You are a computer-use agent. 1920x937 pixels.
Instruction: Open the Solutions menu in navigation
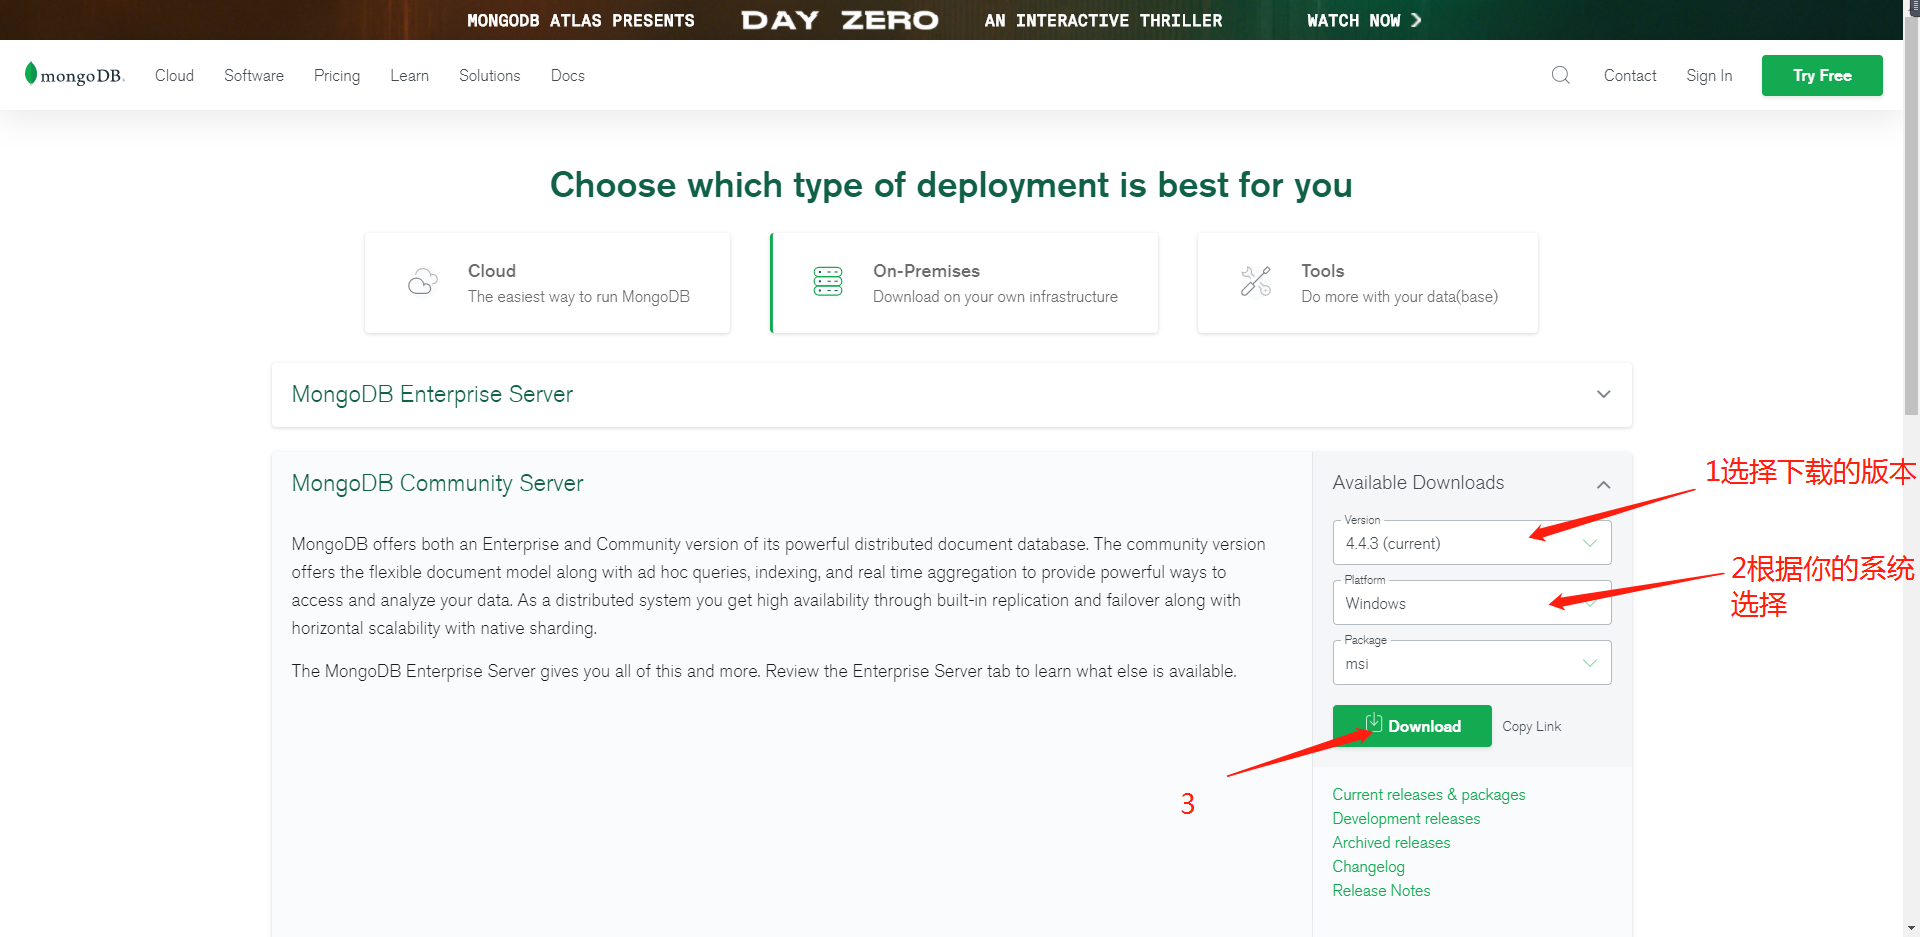(x=490, y=76)
